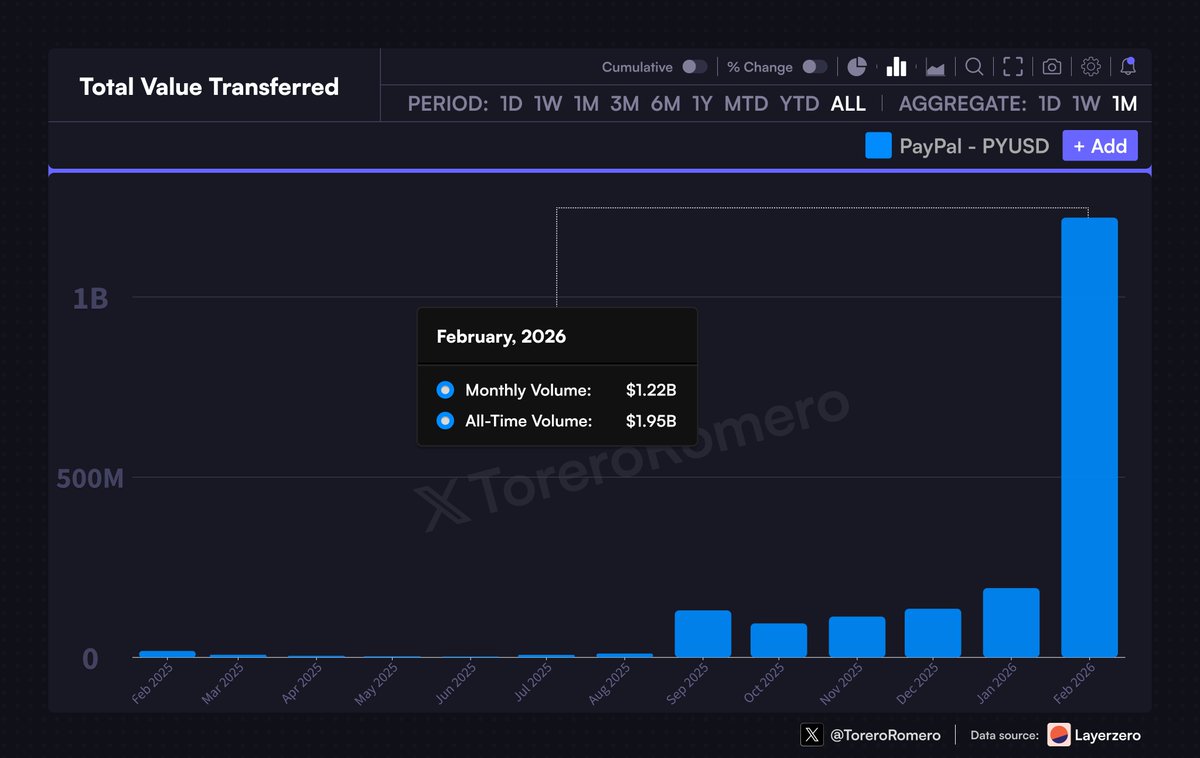Select the bar chart view icon
This screenshot has height=758, width=1200.
click(x=896, y=67)
